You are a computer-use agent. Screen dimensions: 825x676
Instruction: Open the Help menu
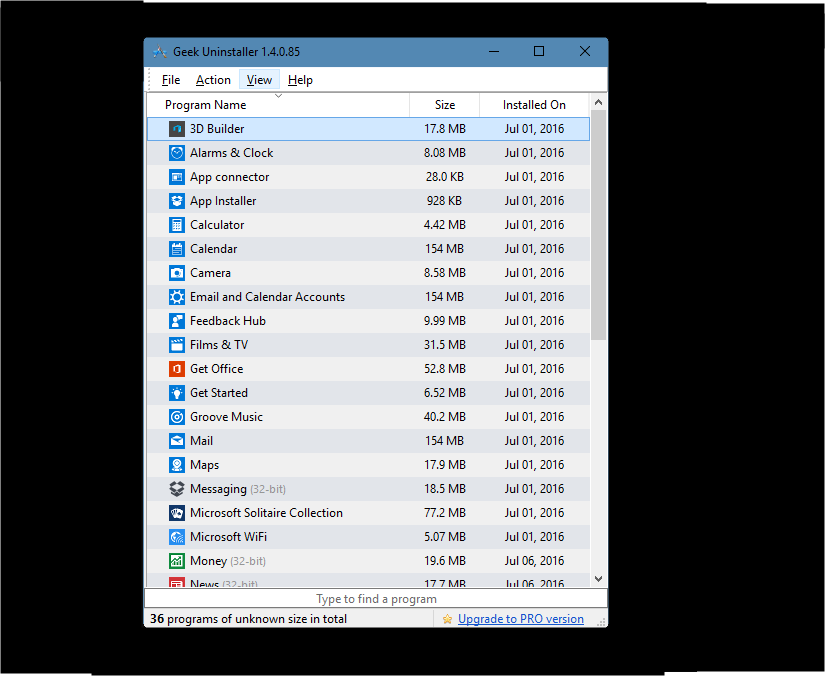point(300,80)
